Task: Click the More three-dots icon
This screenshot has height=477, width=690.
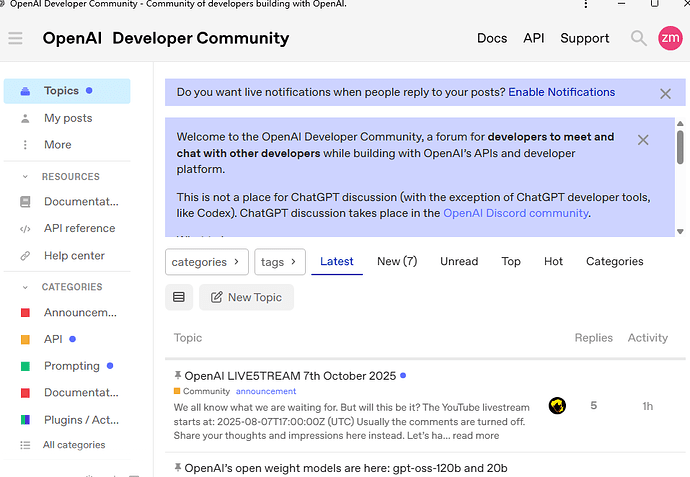Action: click(26, 145)
